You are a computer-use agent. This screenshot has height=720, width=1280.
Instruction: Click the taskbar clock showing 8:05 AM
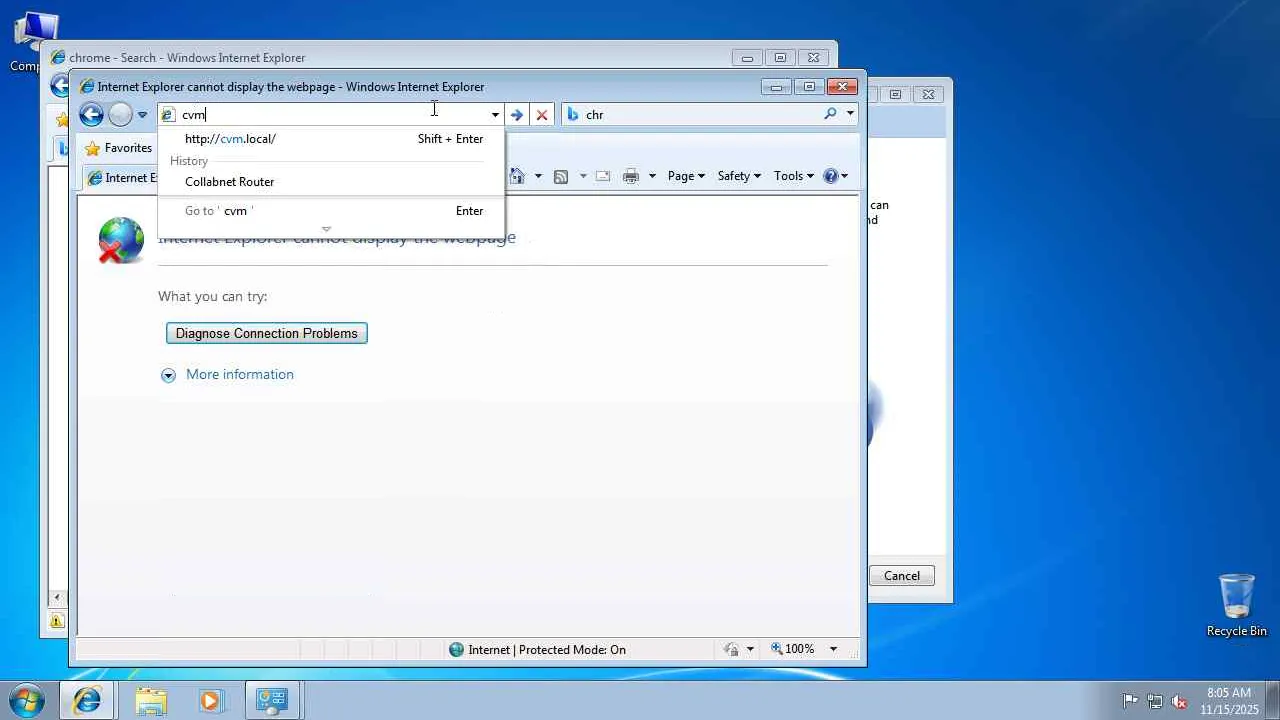1229,700
